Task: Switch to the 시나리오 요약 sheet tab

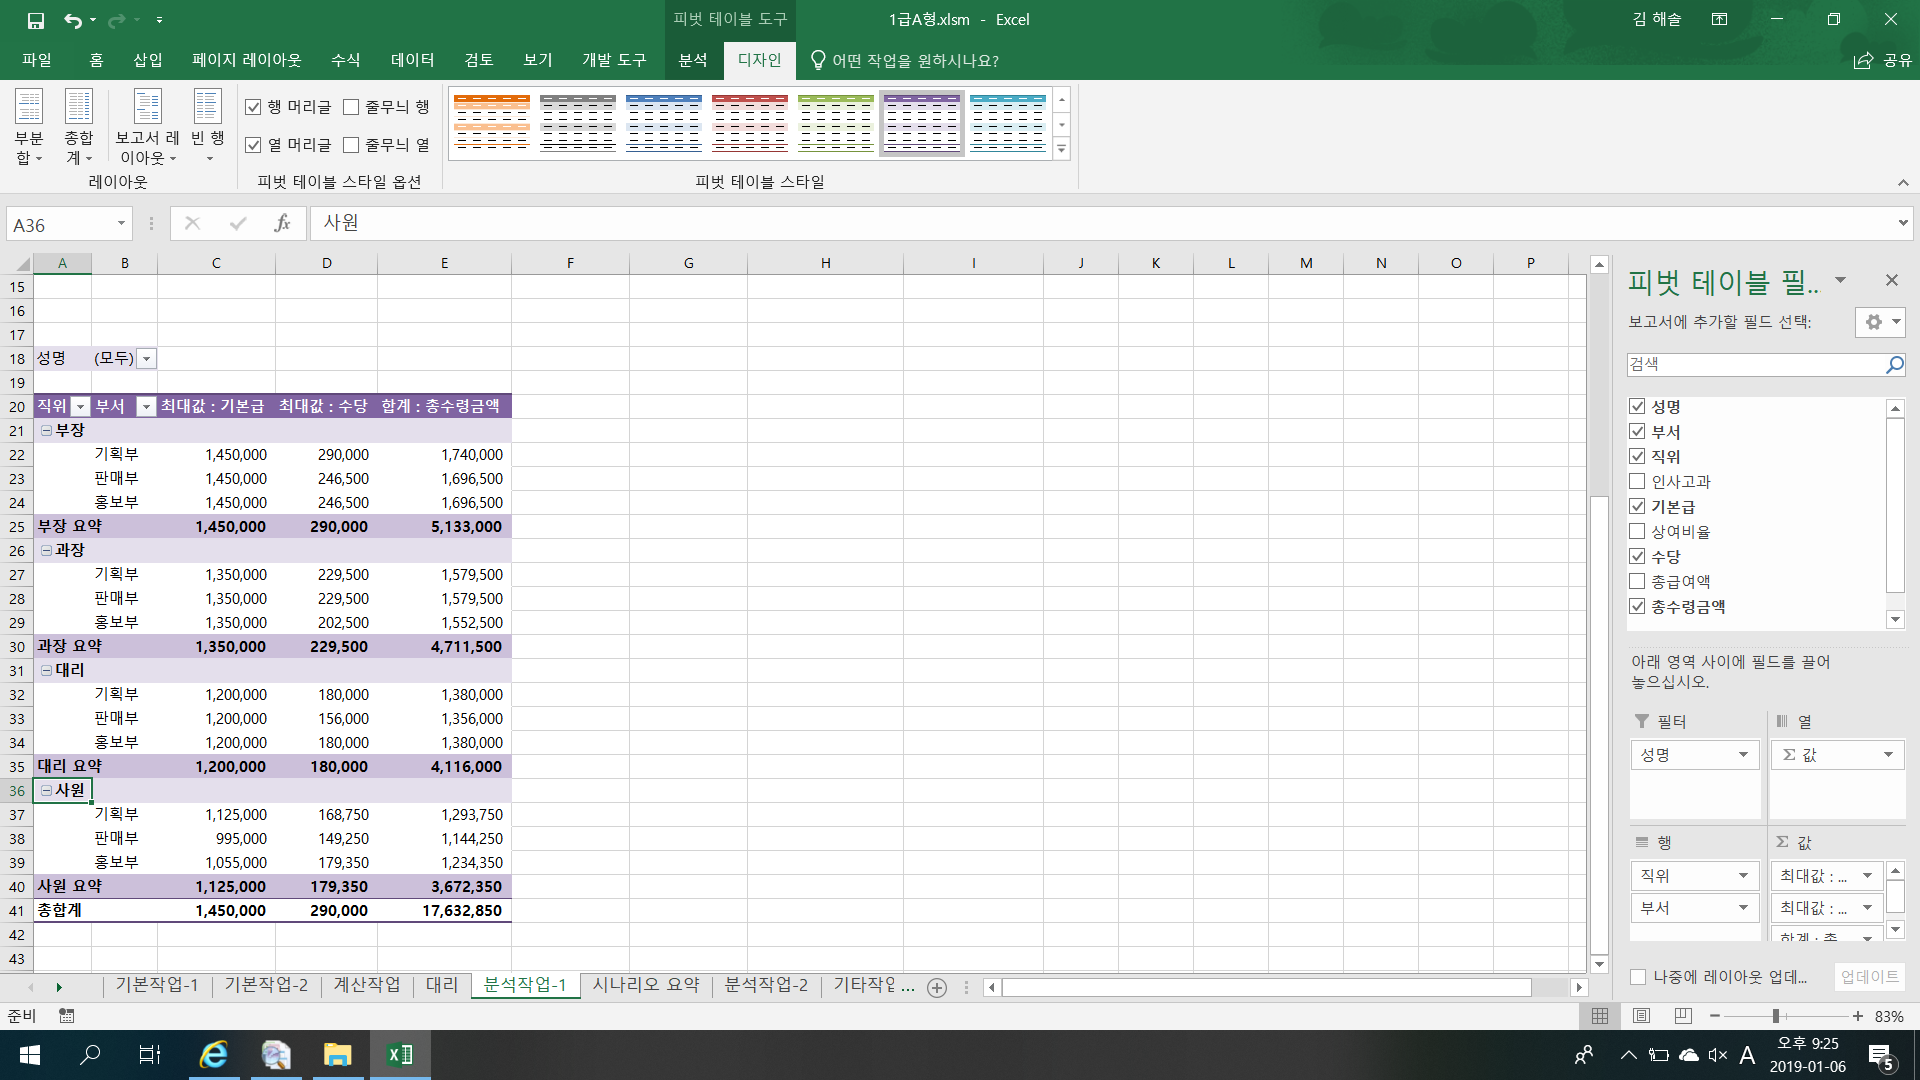Action: [x=645, y=985]
